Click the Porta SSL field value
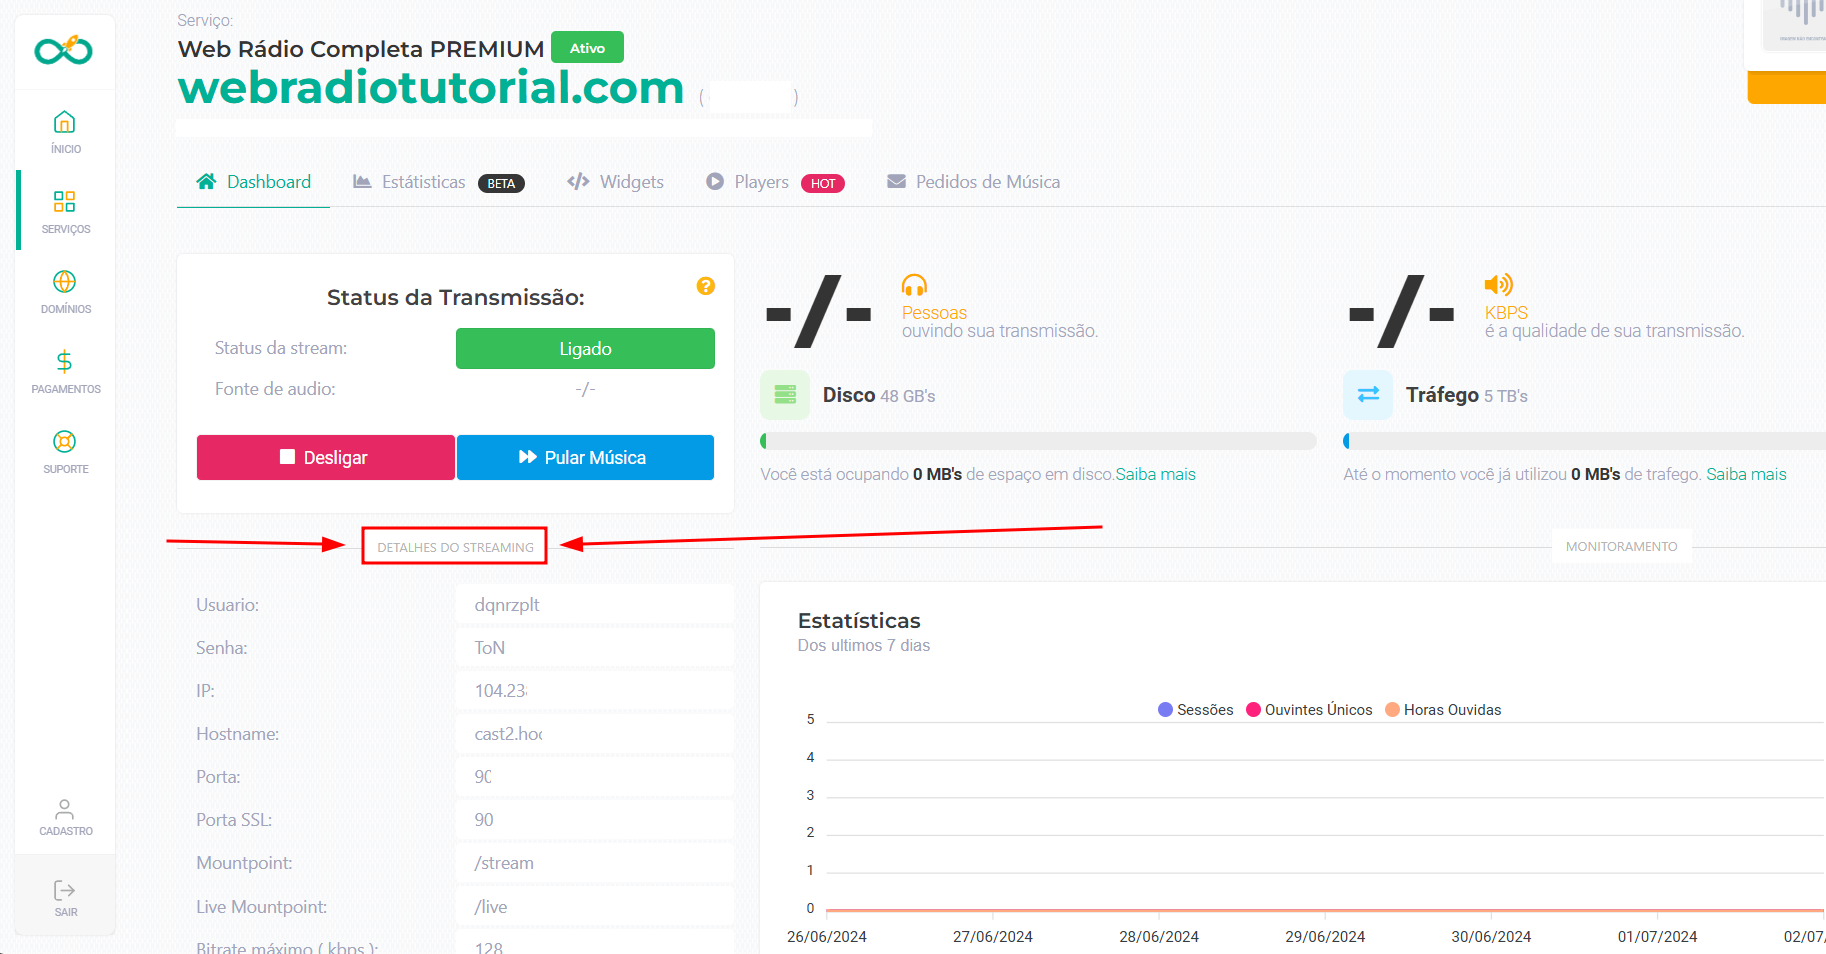The width and height of the screenshot is (1826, 954). point(595,820)
